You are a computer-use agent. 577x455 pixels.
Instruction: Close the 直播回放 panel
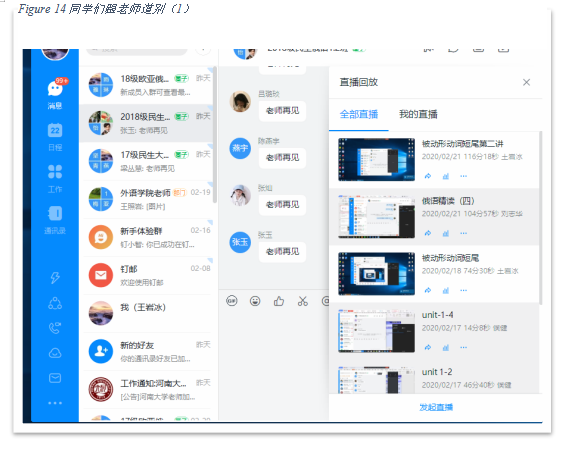pos(527,82)
